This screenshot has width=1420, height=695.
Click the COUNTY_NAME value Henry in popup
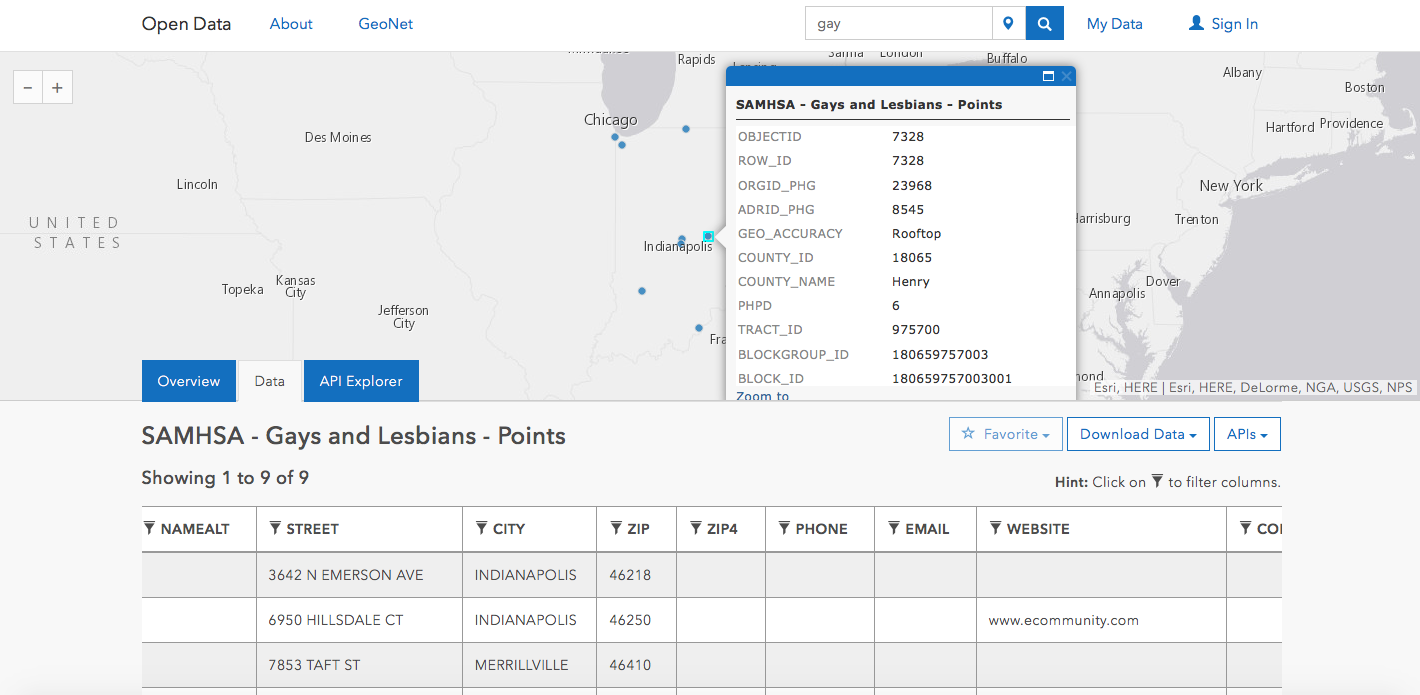[911, 282]
